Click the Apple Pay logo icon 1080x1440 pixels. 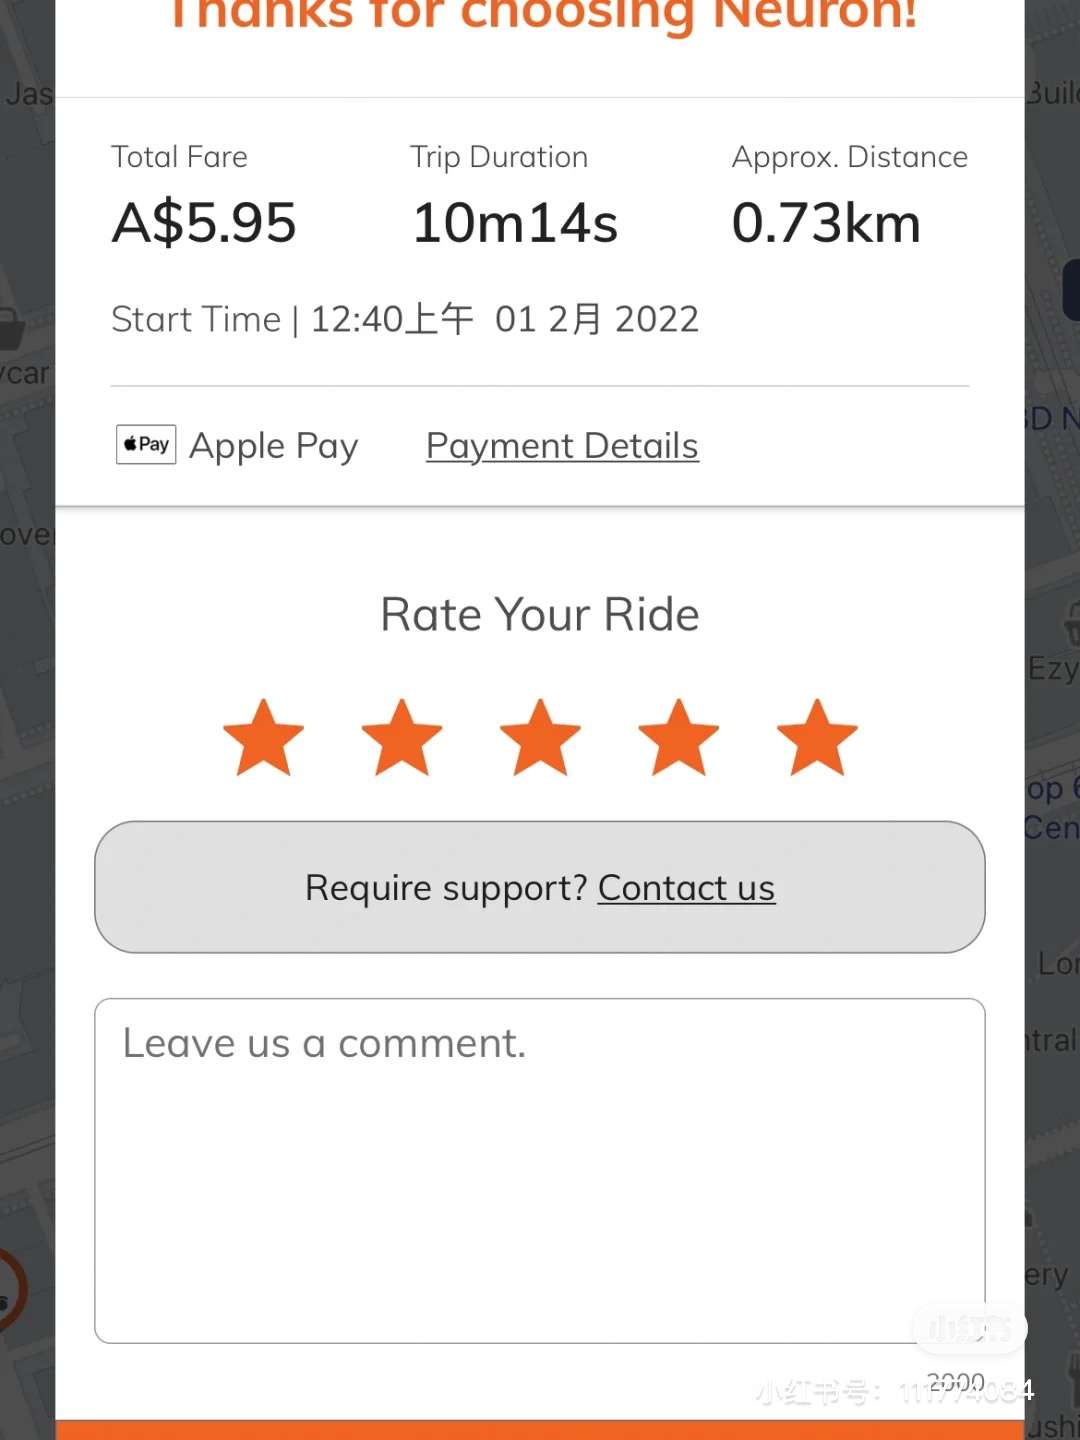(146, 444)
